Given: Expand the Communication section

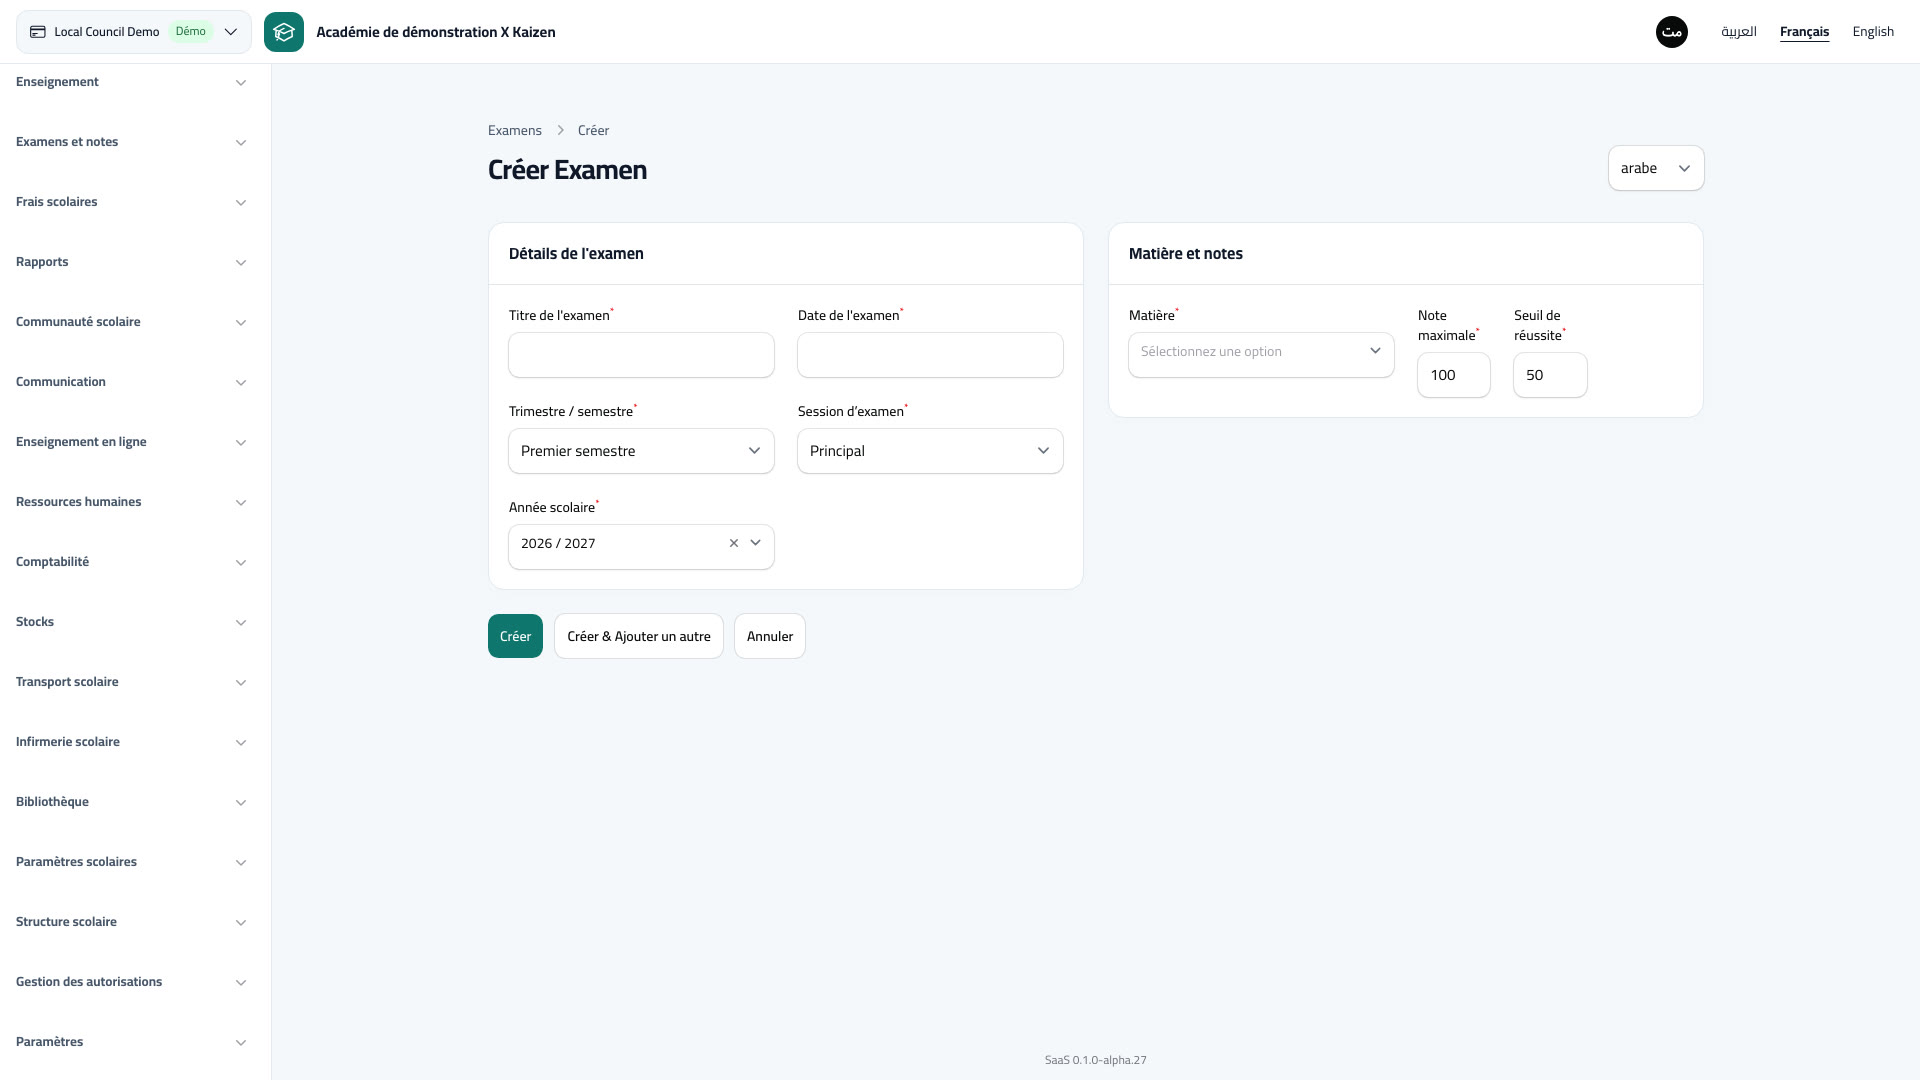Looking at the screenshot, I should [131, 382].
